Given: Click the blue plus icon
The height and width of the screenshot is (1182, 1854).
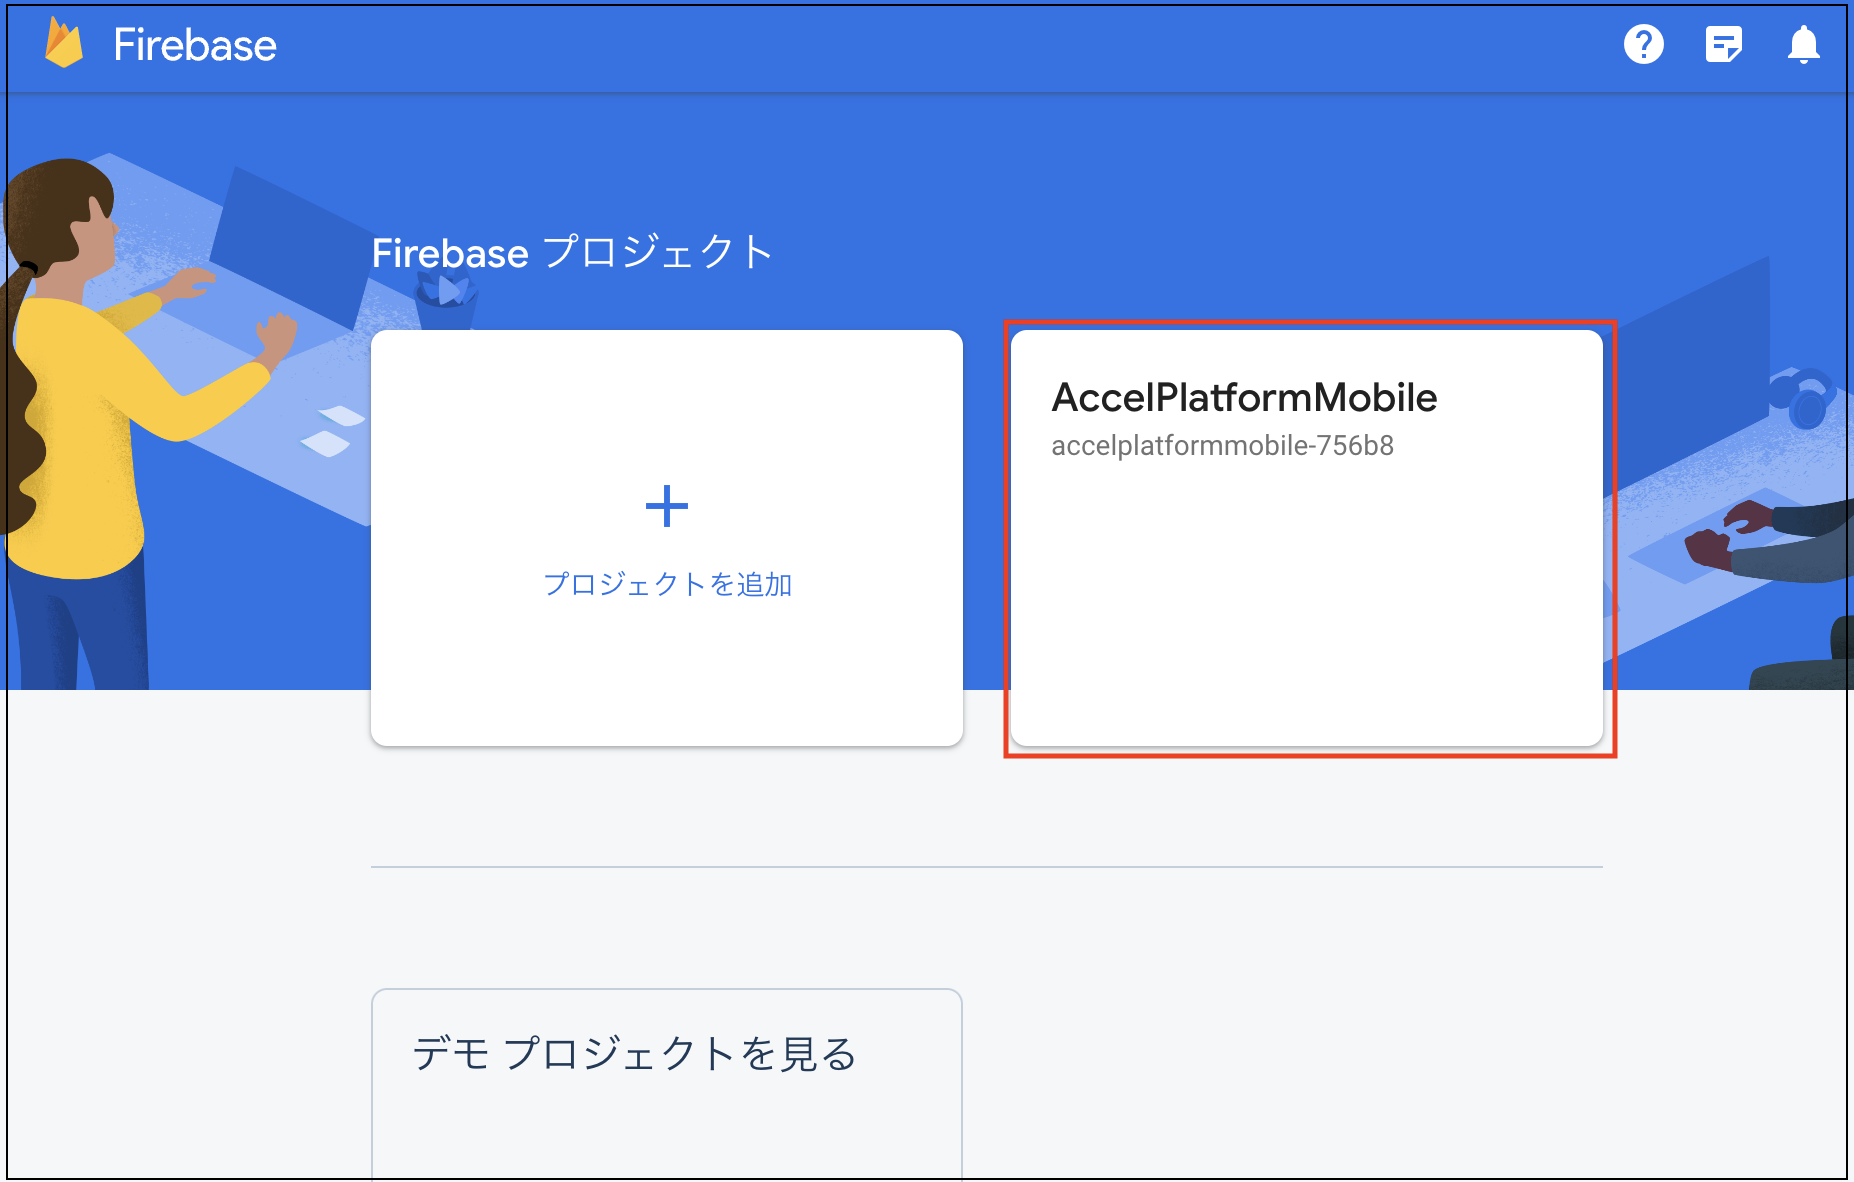Looking at the screenshot, I should pyautogui.click(x=667, y=506).
